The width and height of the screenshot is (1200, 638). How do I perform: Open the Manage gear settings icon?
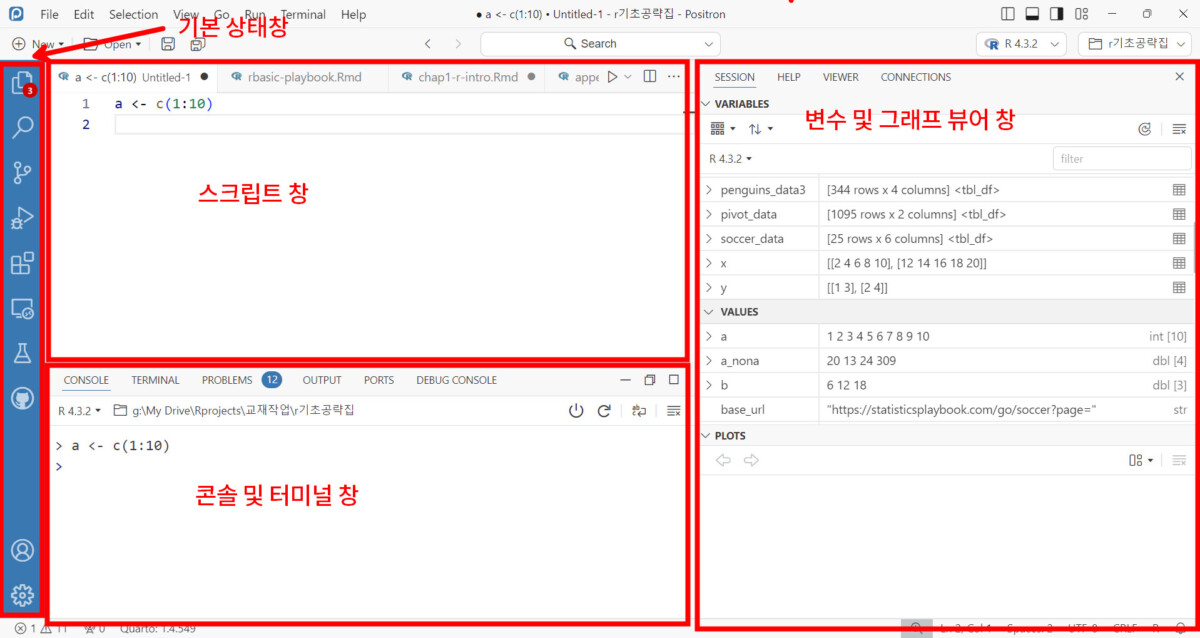point(22,595)
